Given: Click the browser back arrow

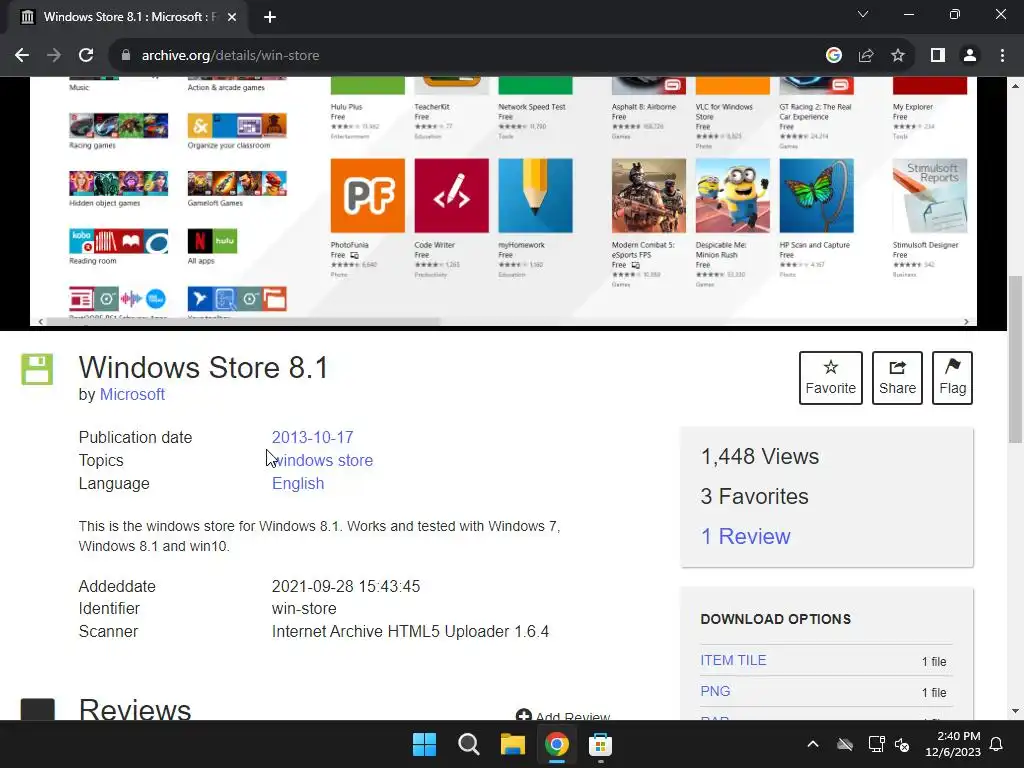Looking at the screenshot, I should (x=22, y=56).
